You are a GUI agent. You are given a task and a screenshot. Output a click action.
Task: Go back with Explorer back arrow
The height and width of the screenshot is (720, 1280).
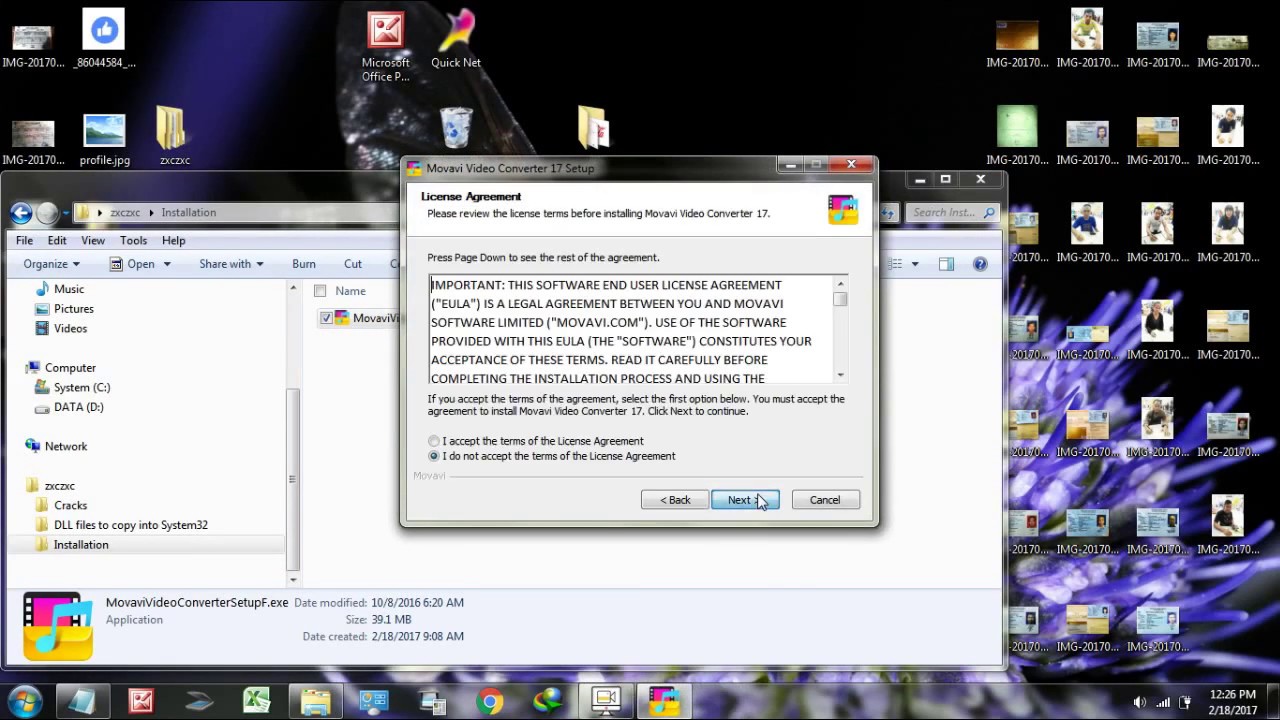21,212
